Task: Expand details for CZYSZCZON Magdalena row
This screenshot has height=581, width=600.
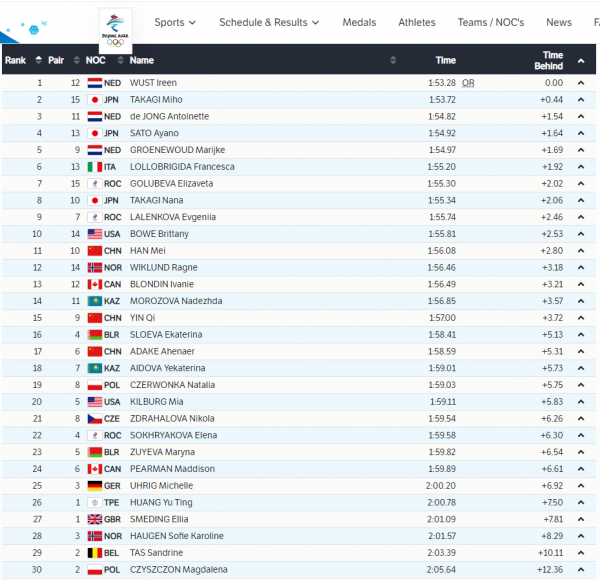Action: (x=581, y=570)
